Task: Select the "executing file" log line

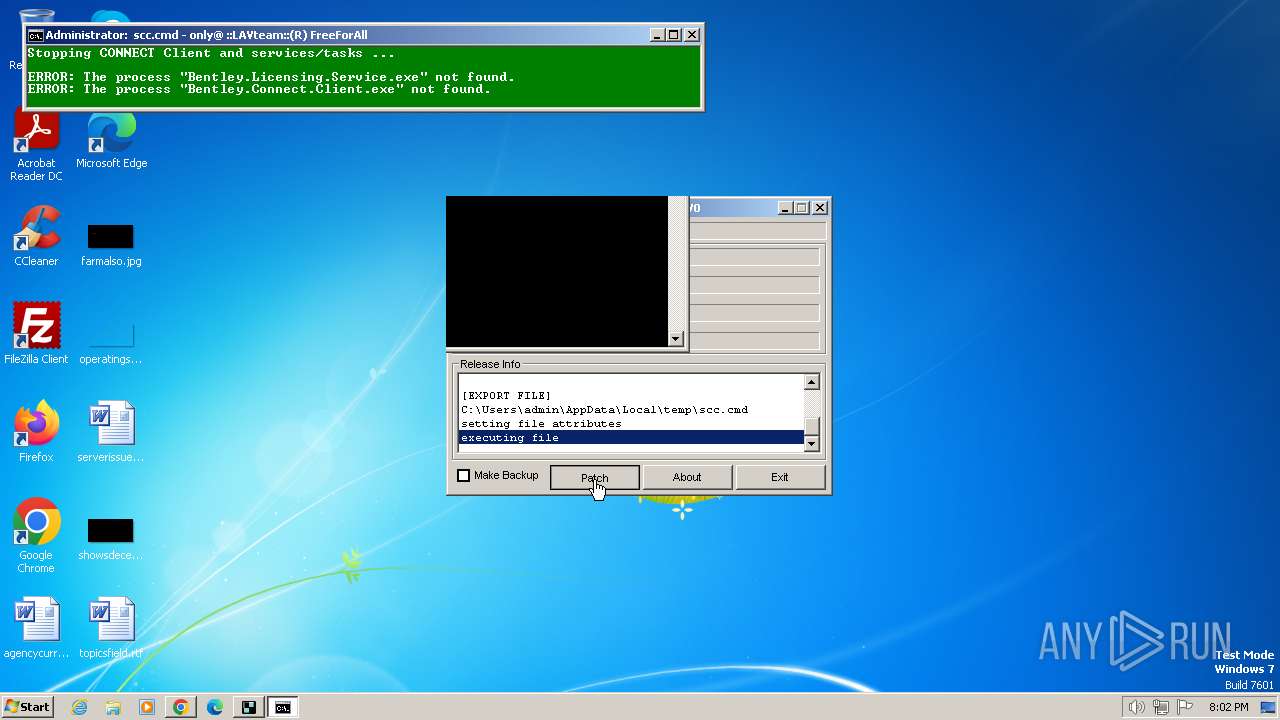Action: tap(631, 438)
